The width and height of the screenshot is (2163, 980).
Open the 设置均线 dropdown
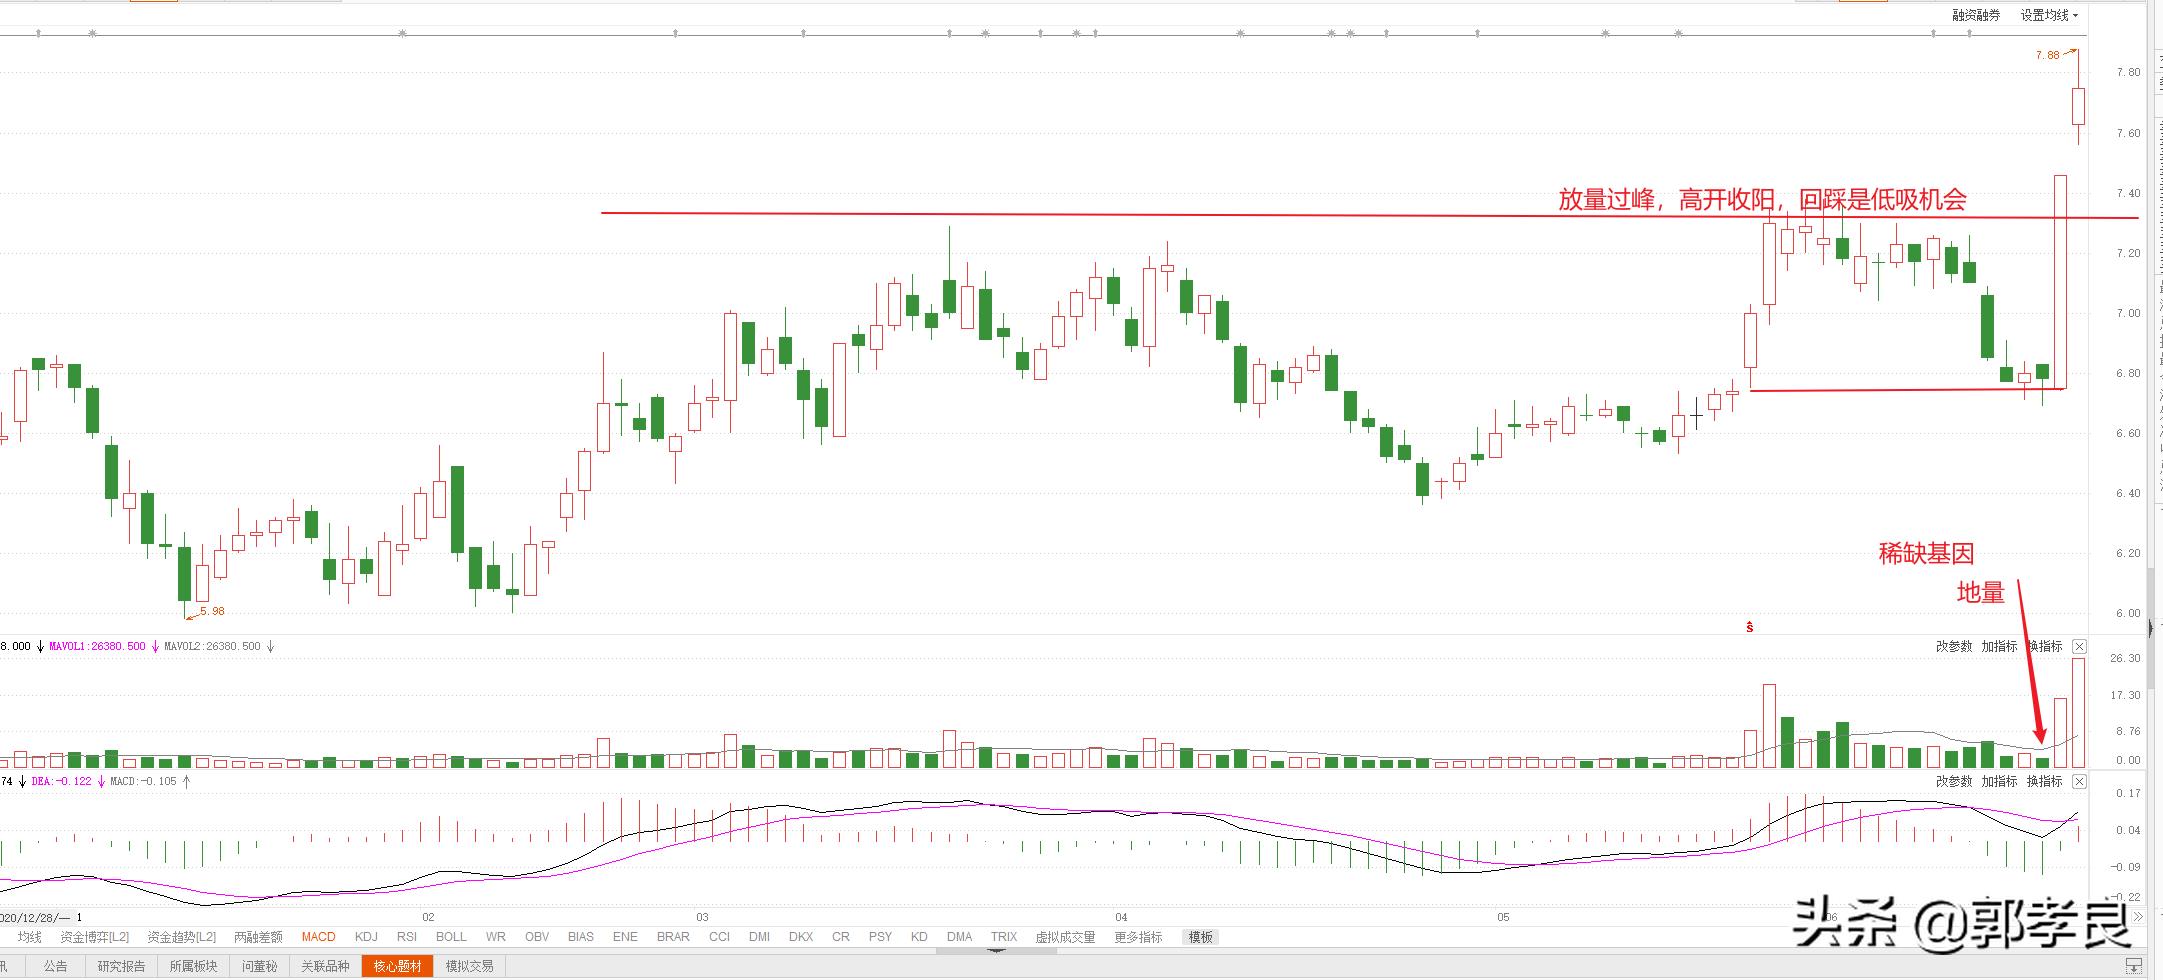point(2049,15)
